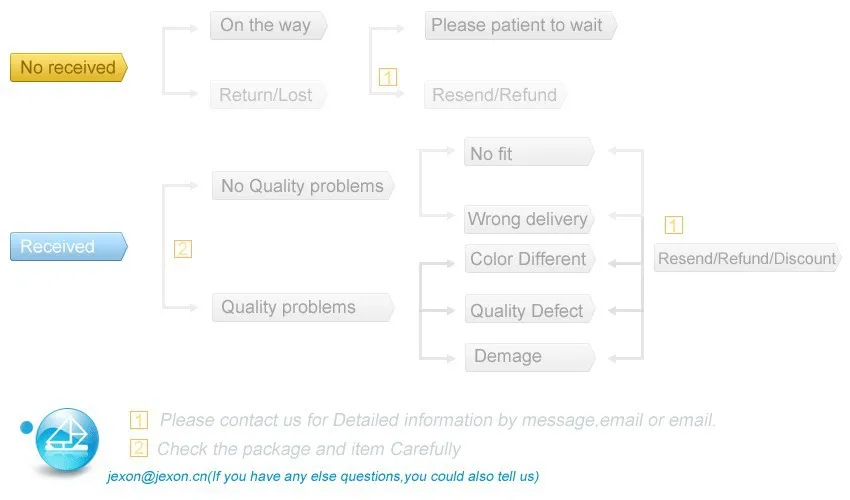
Task: Click Please patient to wait box
Action: click(518, 26)
